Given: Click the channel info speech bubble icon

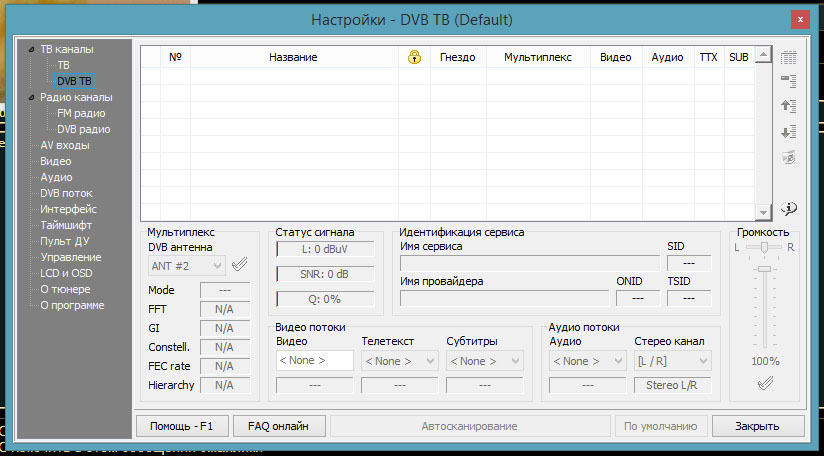Looking at the screenshot, I should point(789,208).
